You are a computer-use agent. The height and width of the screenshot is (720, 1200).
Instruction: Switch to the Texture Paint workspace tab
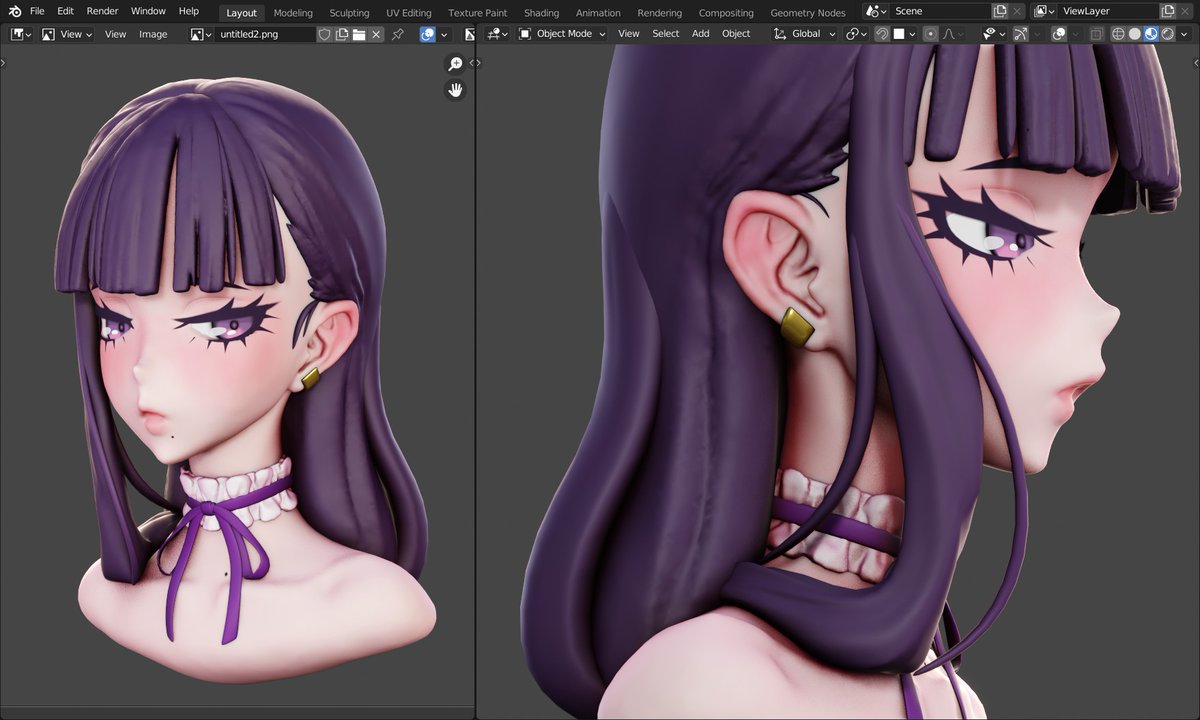tap(477, 13)
